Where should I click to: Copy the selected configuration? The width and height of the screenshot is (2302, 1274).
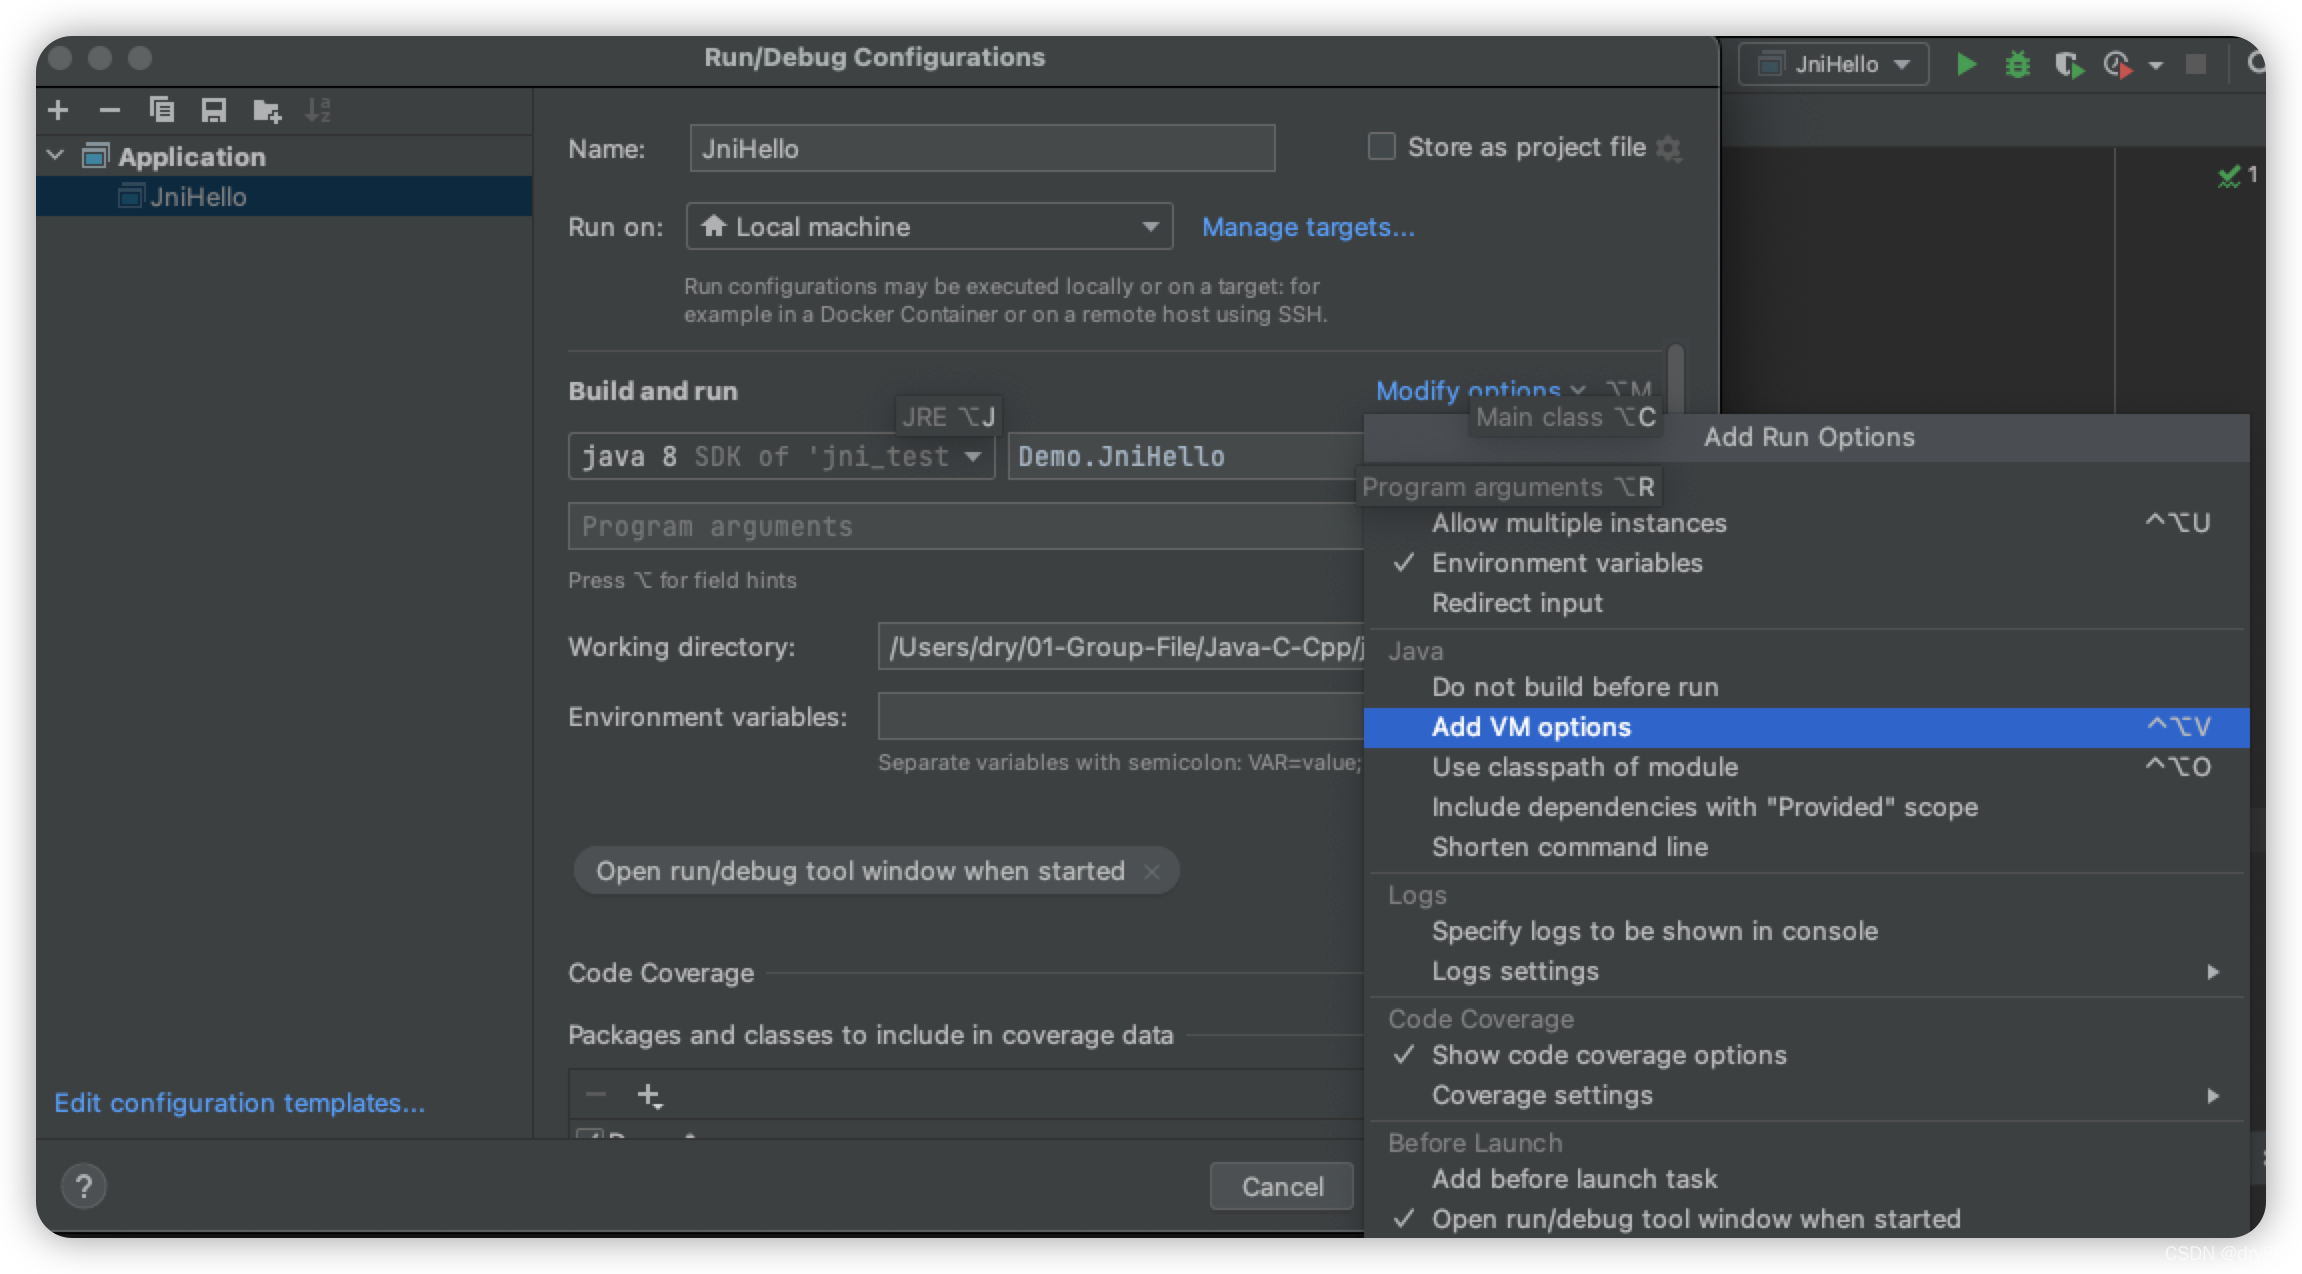coord(162,110)
